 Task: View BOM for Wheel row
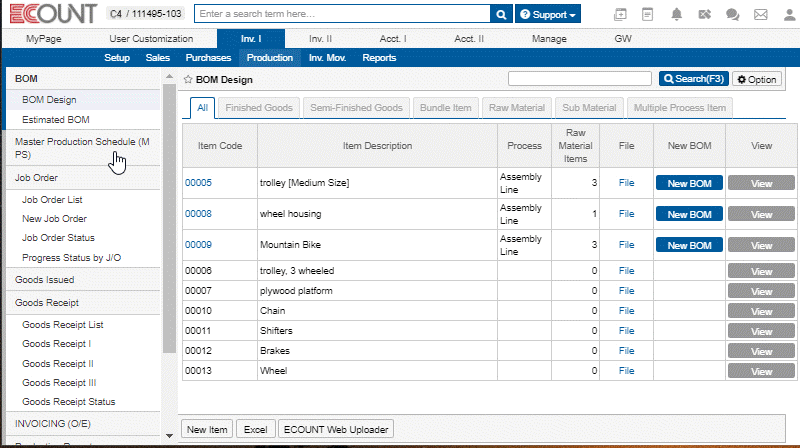[761, 371]
